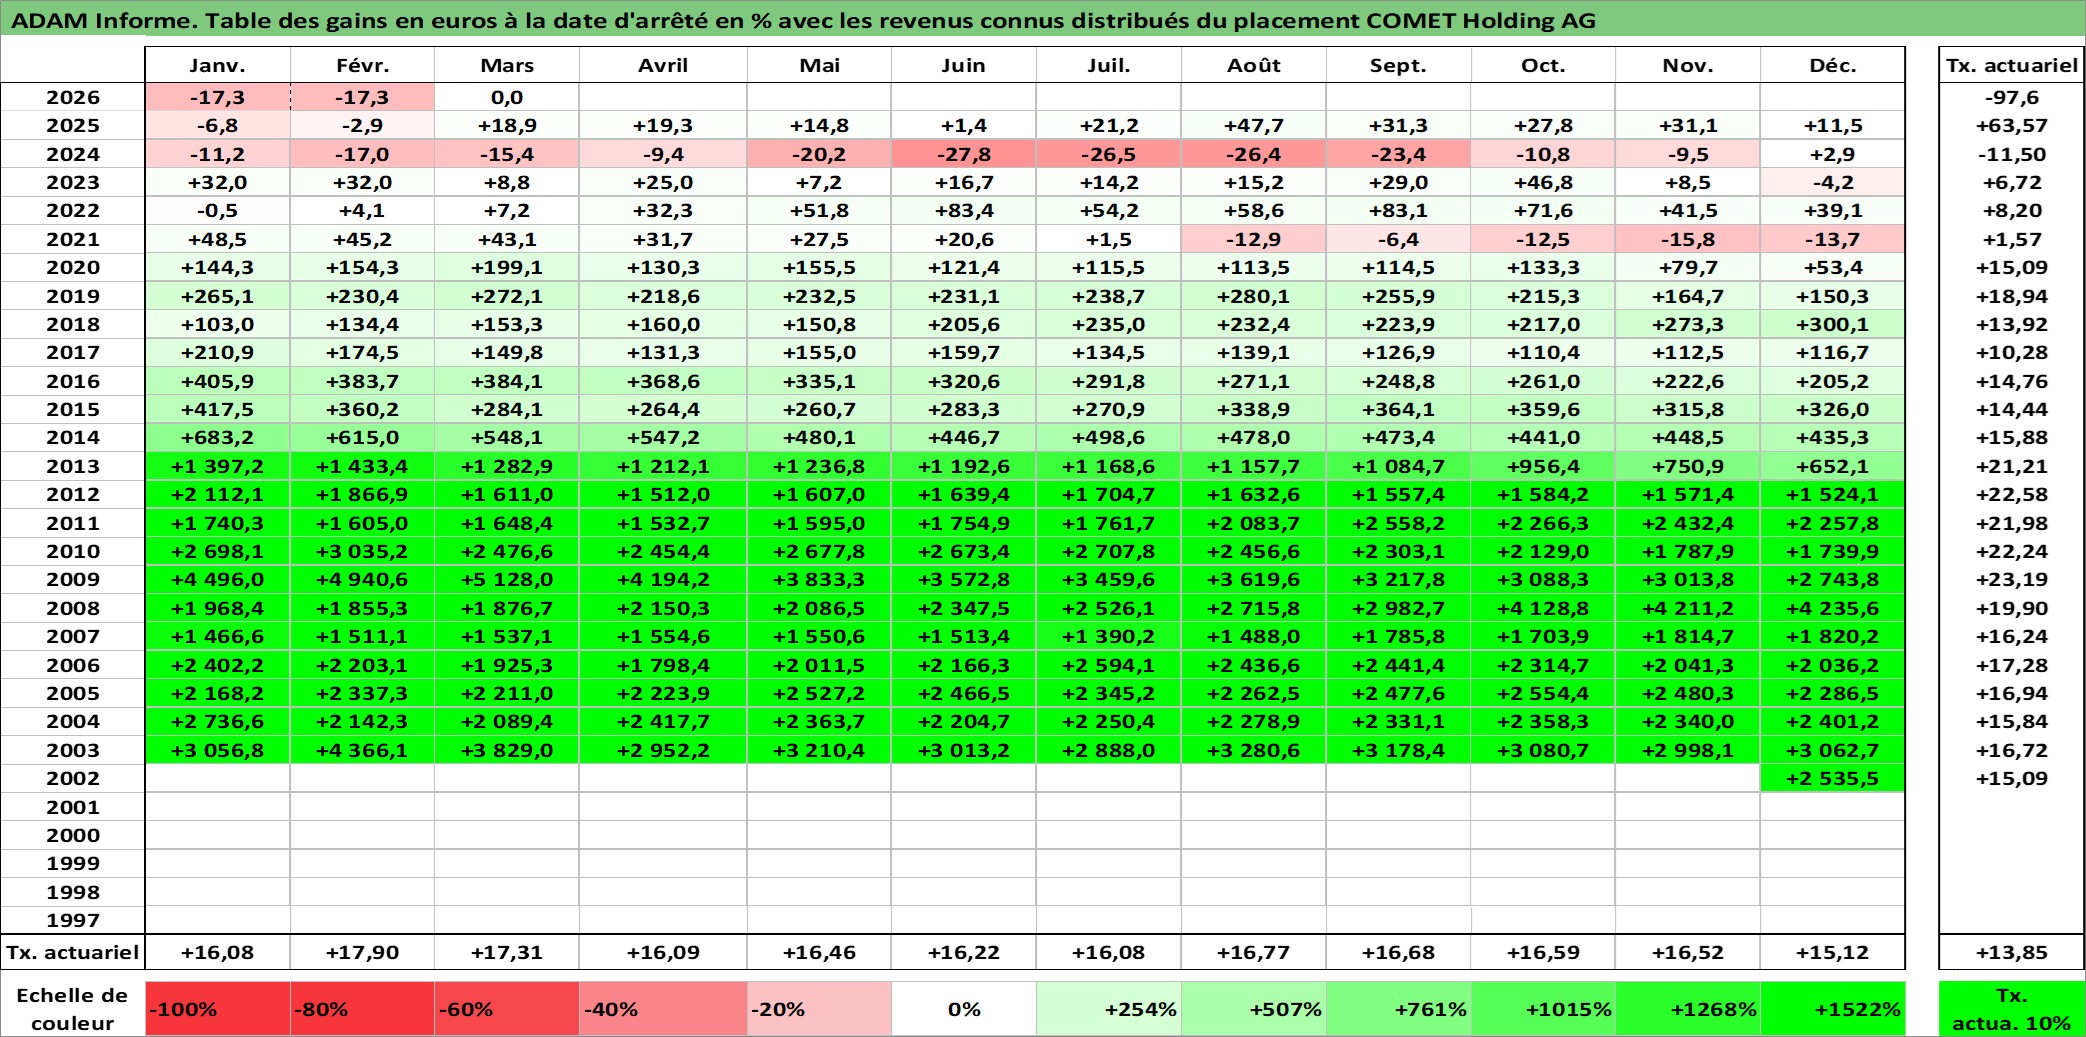Select the 'Juin' column header
2086x1037 pixels.
pyautogui.click(x=964, y=65)
